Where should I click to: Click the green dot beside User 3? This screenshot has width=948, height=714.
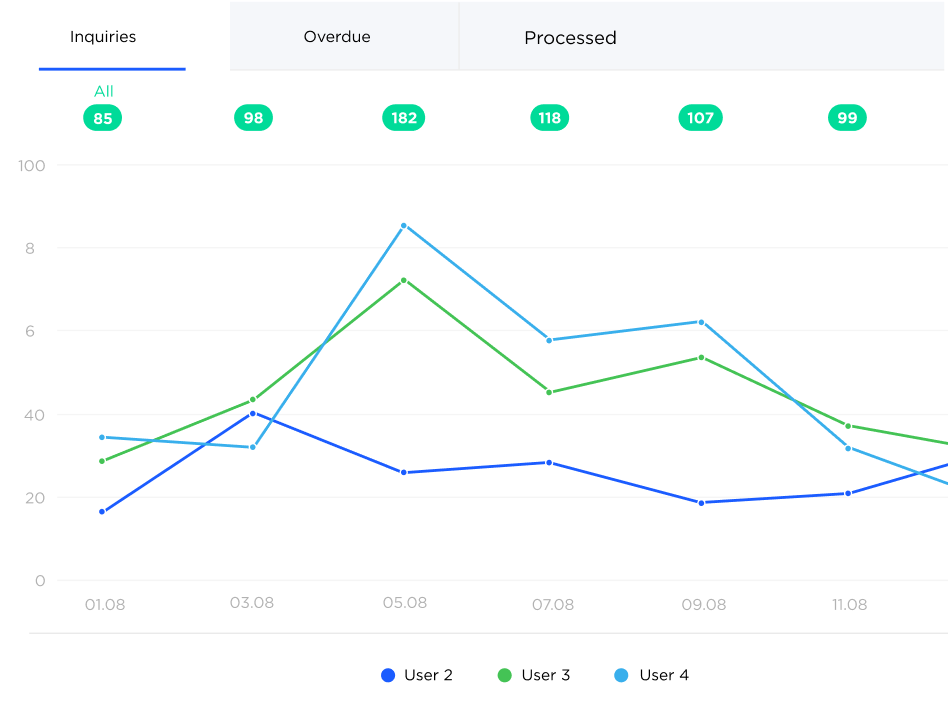504,675
